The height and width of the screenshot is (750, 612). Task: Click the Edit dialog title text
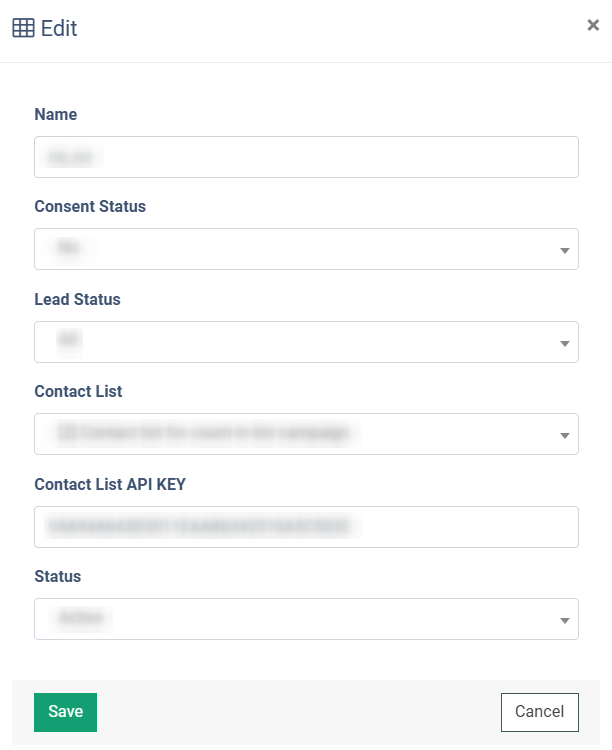click(x=59, y=28)
